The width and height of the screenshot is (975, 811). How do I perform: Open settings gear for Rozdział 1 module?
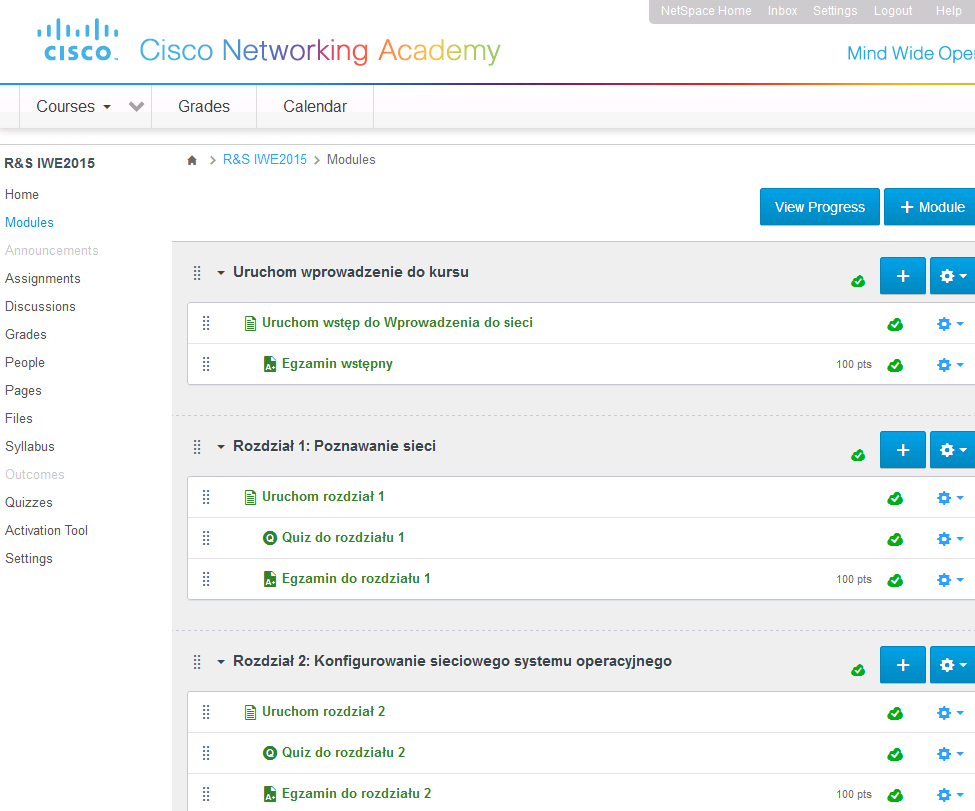[x=953, y=450]
